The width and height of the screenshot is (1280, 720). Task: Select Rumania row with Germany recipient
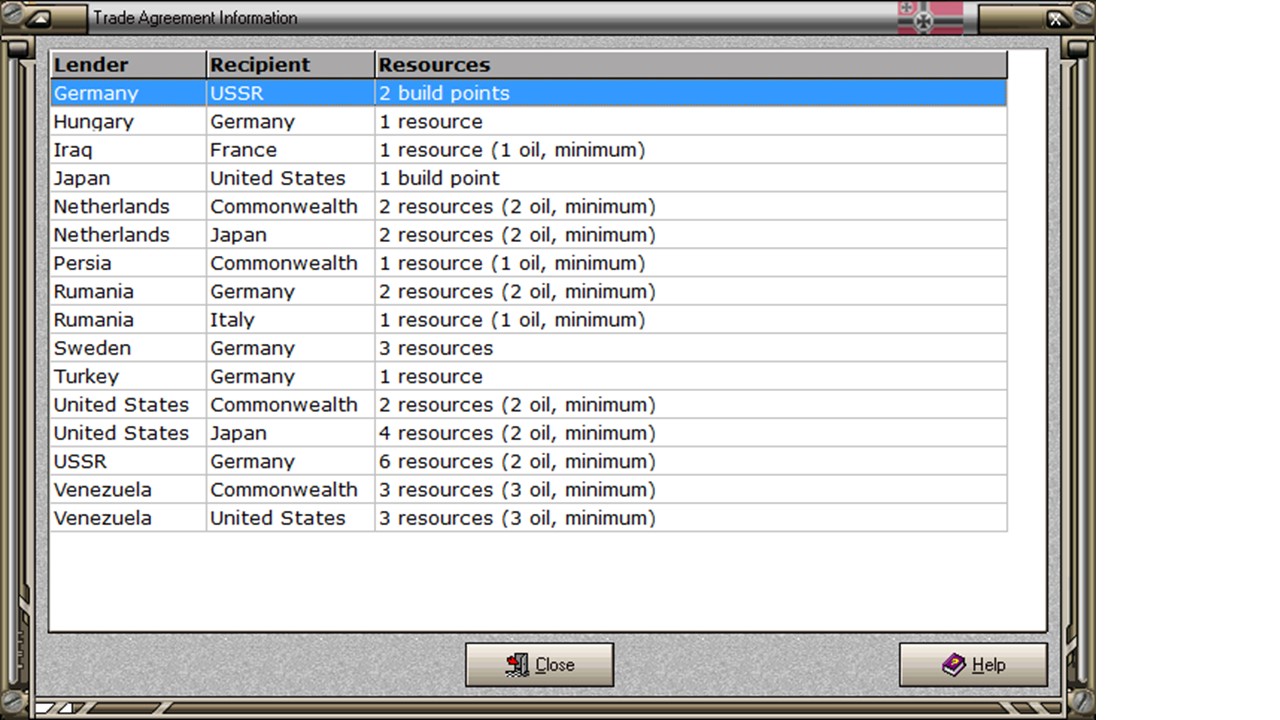(528, 291)
